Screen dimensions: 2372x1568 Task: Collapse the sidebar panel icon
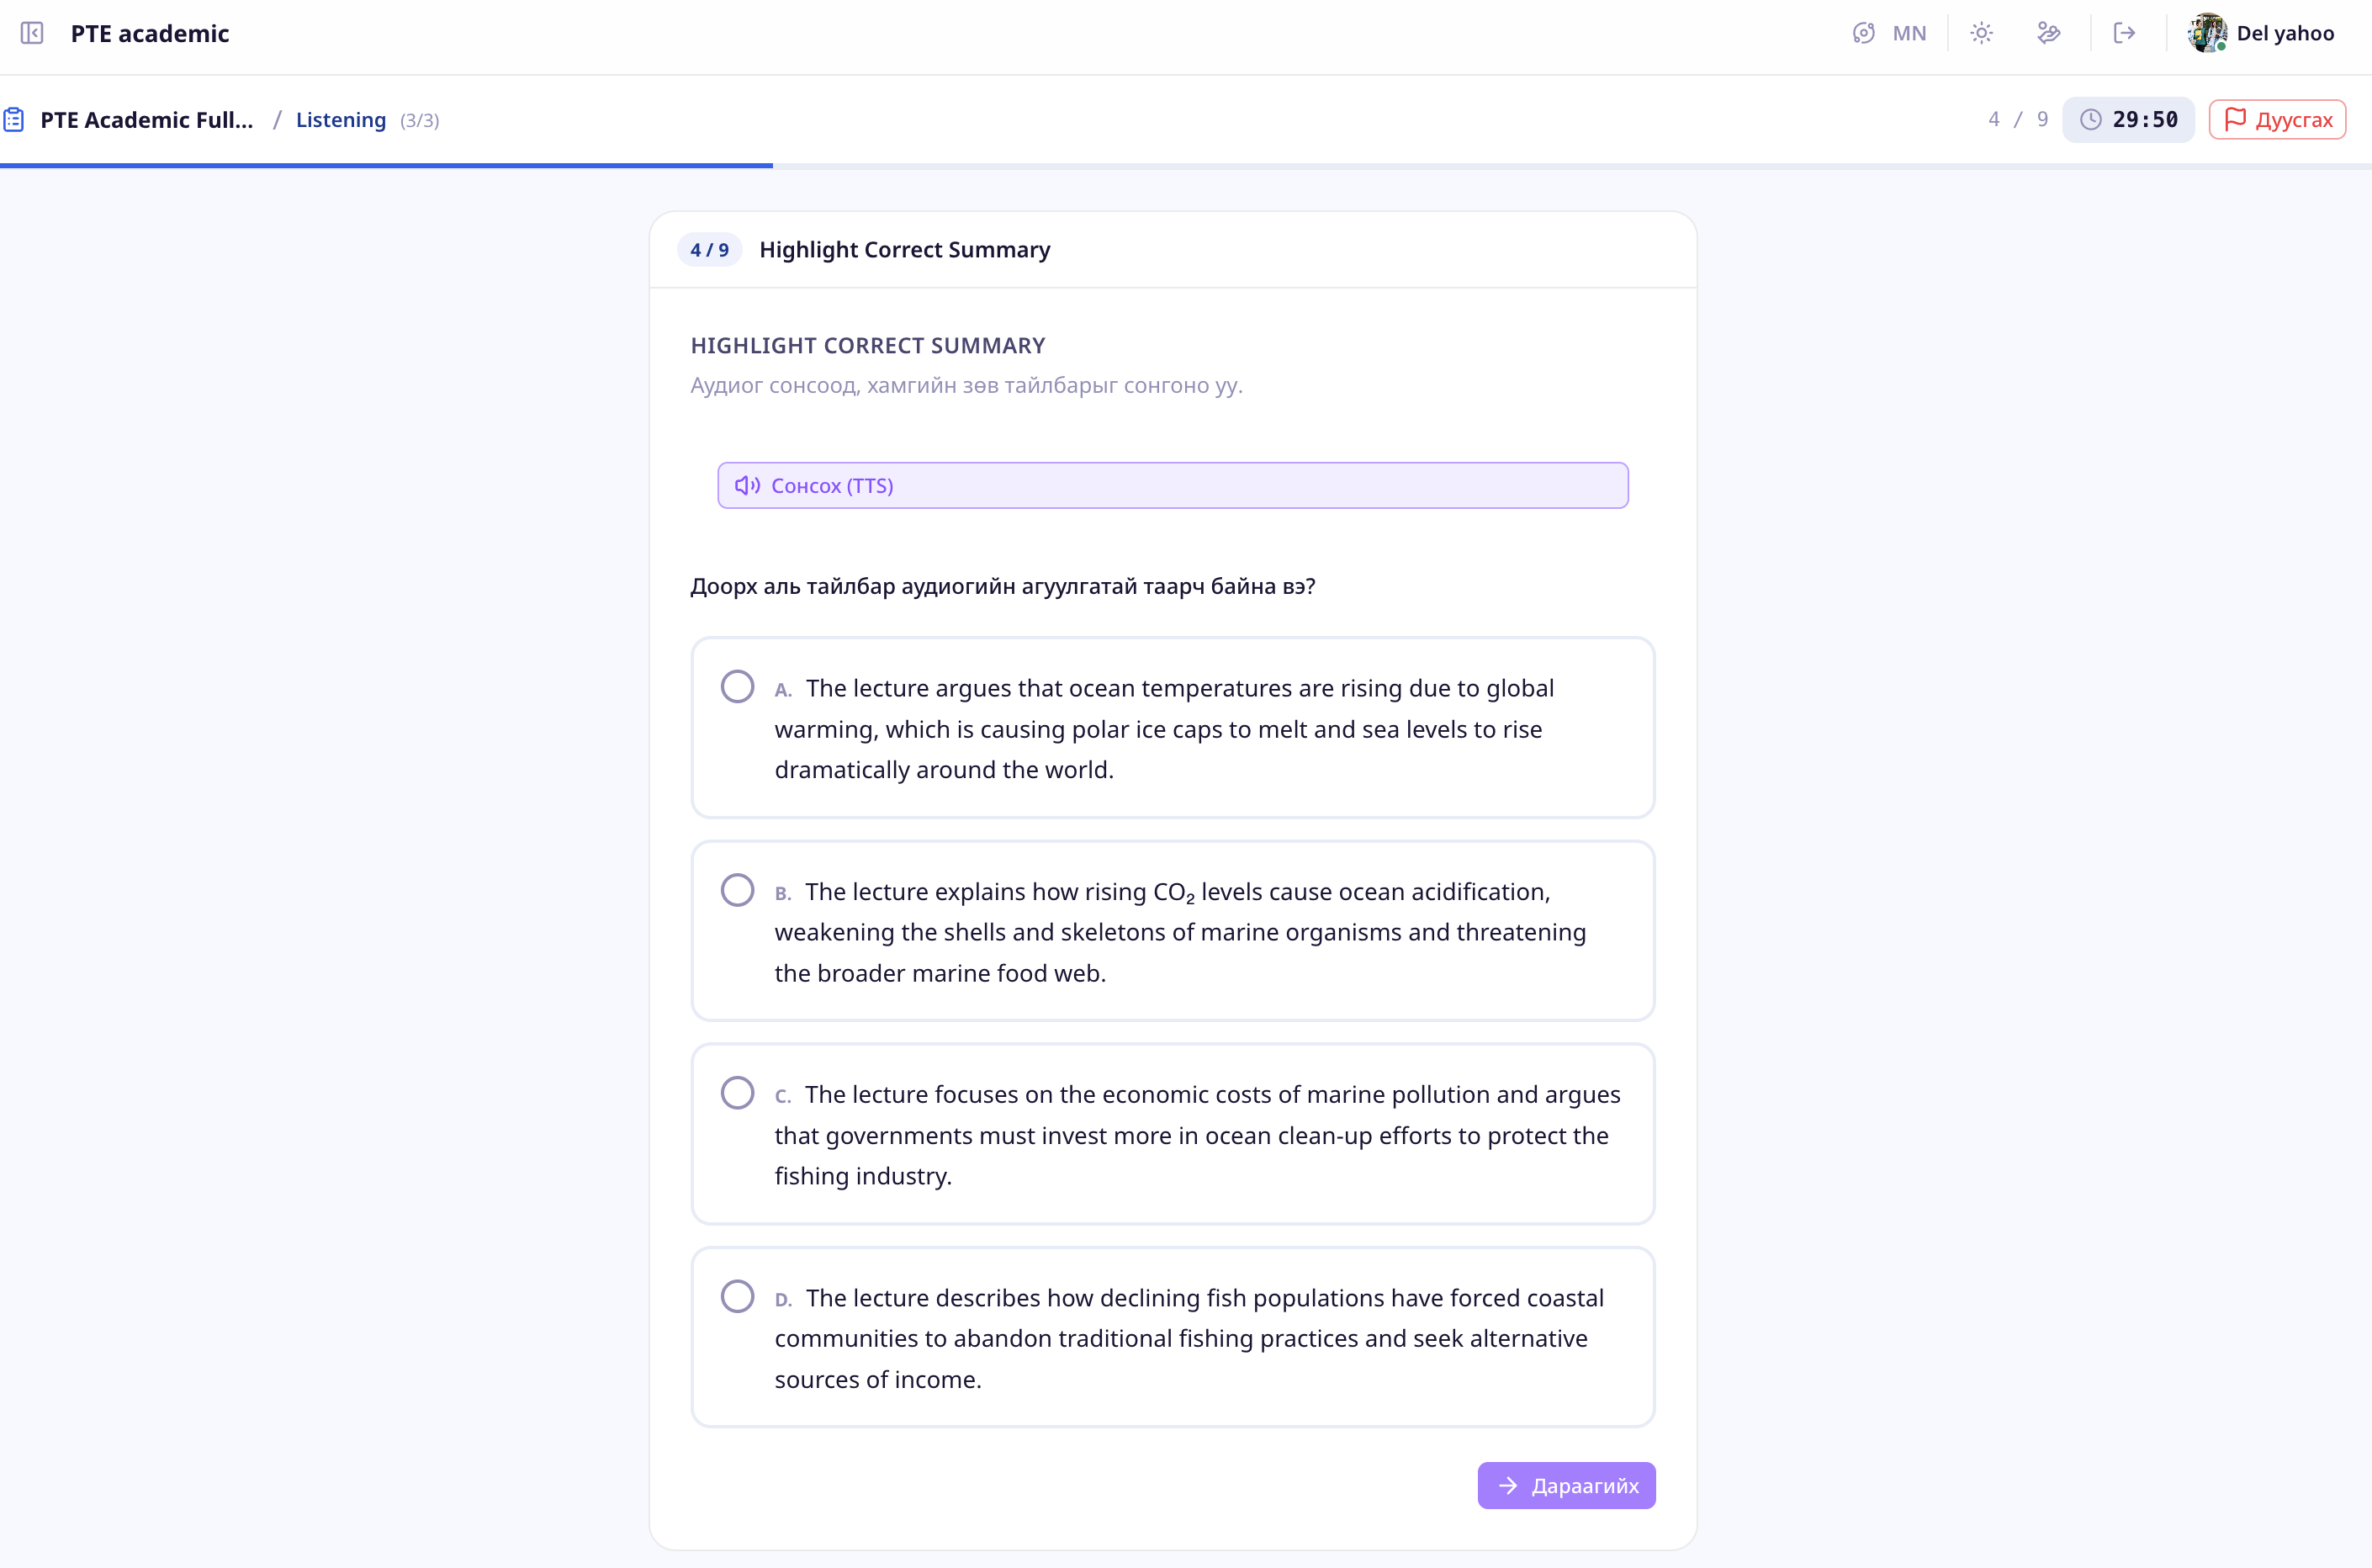(x=32, y=33)
